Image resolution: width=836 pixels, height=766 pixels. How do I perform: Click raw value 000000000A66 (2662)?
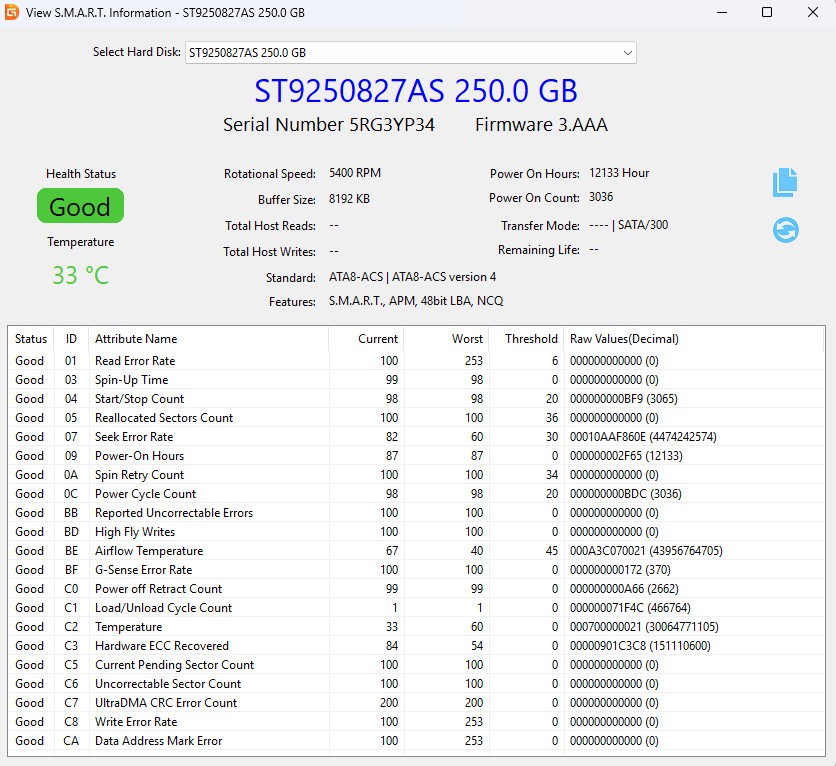pos(624,589)
